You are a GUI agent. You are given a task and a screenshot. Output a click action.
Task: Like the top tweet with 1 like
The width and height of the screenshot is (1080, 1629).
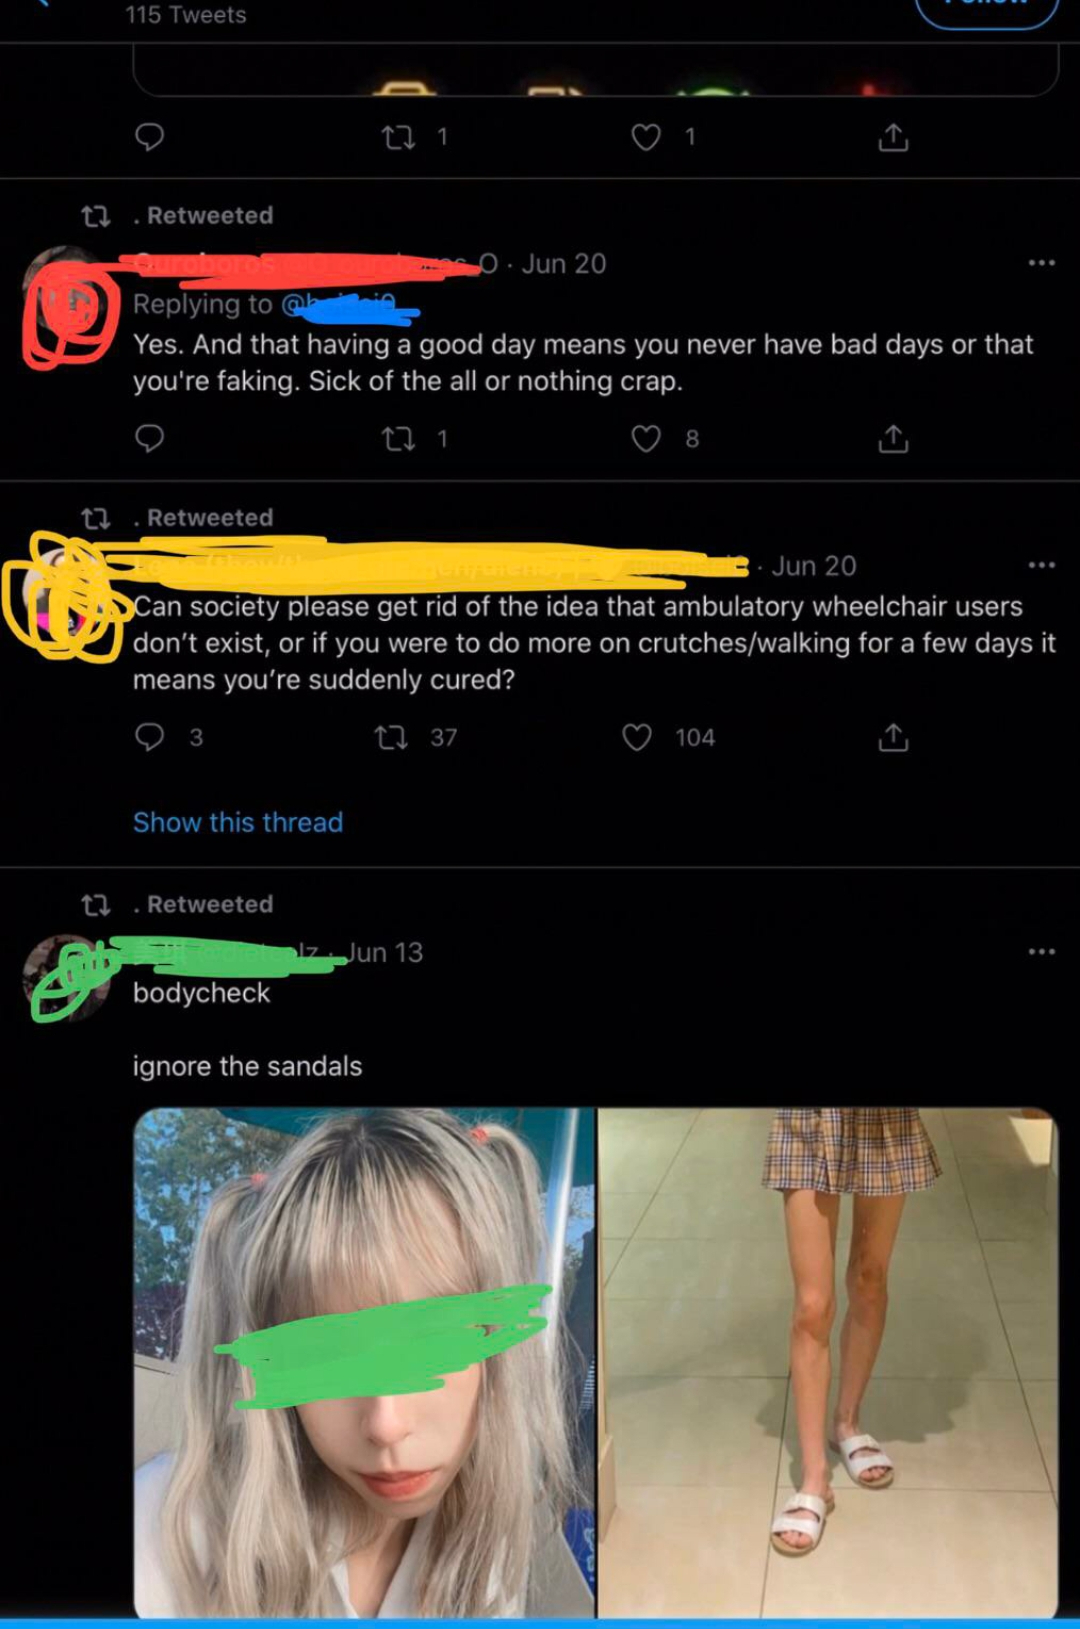click(x=646, y=136)
